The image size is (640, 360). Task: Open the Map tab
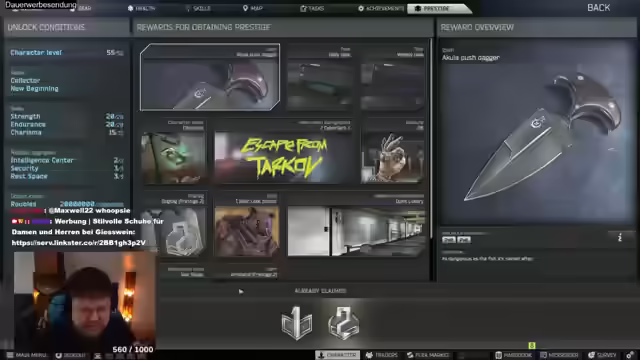tap(253, 8)
